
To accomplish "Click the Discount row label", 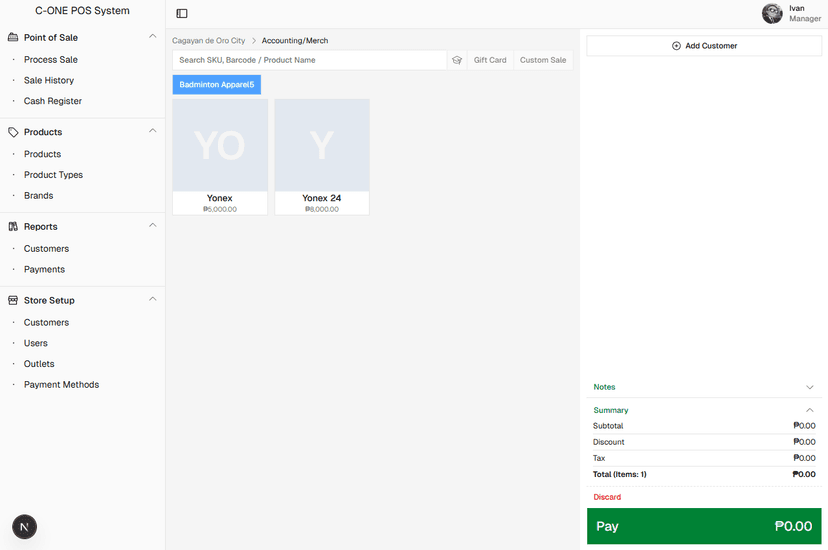I will tap(608, 442).
